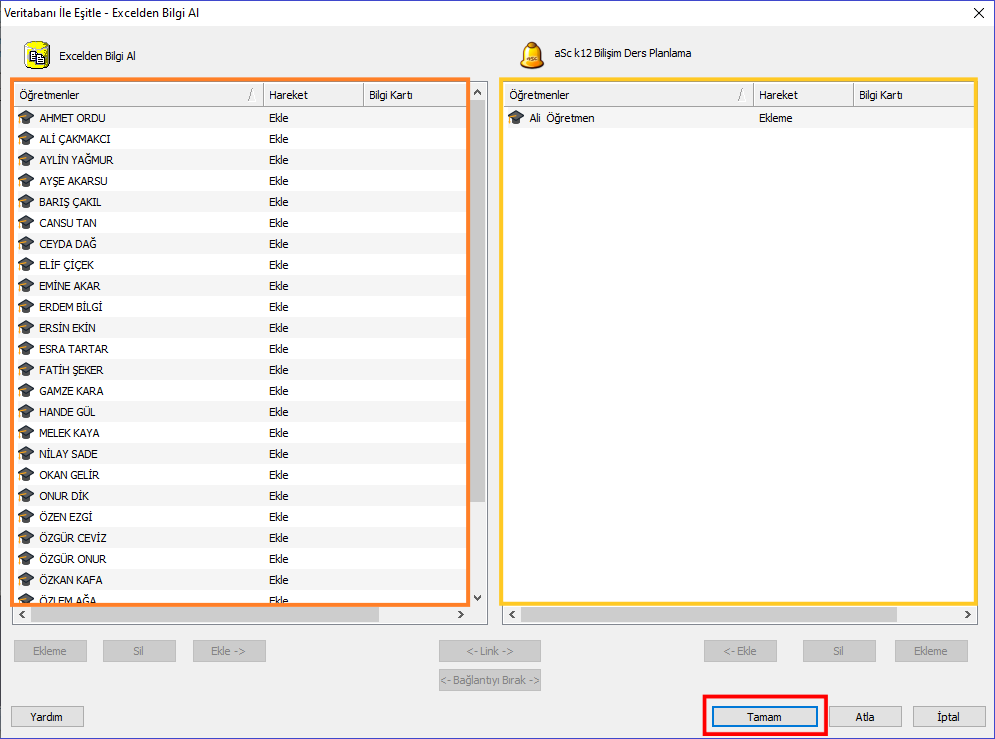Close the Veritabanı İle Eşitle dialog

click(x=979, y=13)
